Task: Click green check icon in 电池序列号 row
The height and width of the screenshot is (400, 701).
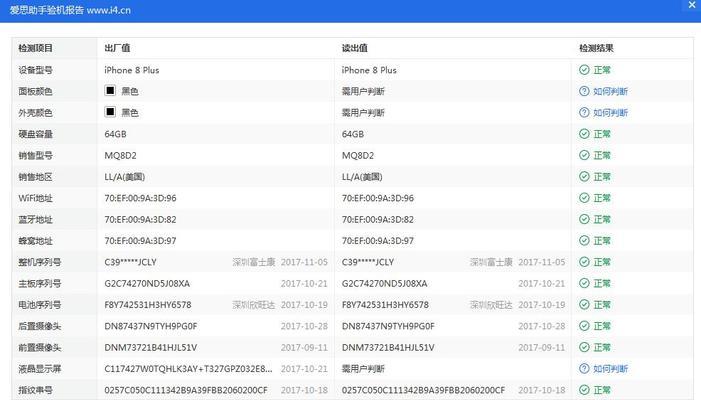Action: (584, 304)
